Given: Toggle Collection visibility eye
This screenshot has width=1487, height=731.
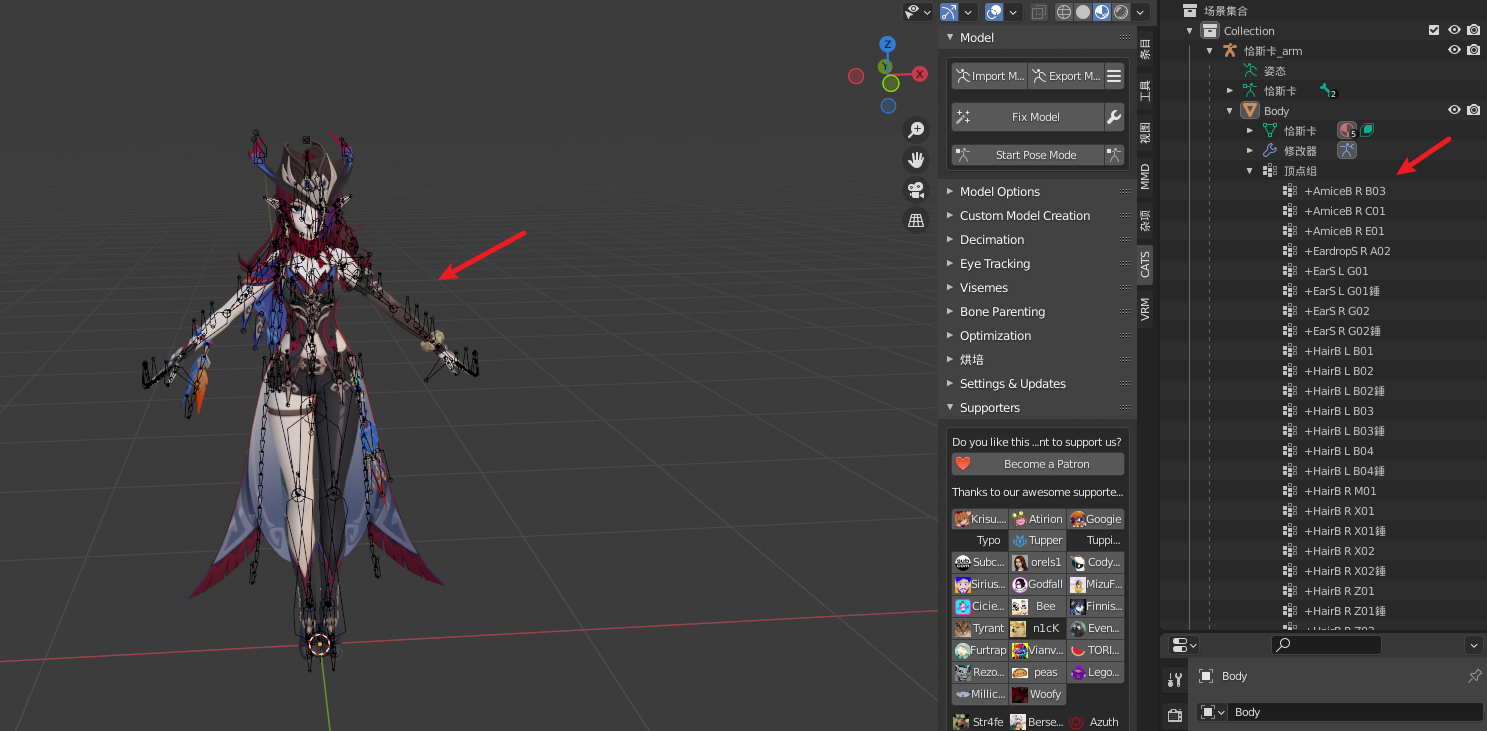Looking at the screenshot, I should 1454,31.
